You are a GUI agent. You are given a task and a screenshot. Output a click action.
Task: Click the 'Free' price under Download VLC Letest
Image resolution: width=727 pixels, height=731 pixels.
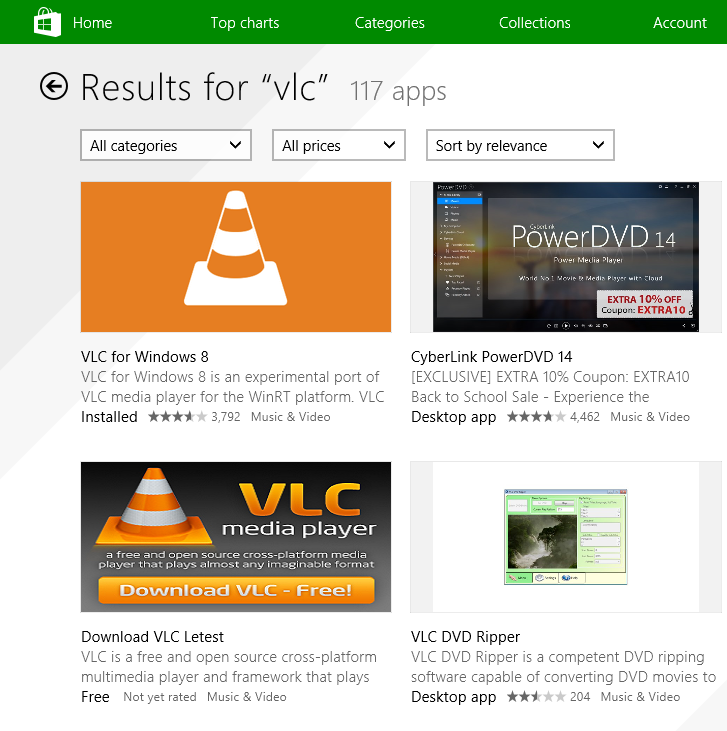tap(95, 697)
